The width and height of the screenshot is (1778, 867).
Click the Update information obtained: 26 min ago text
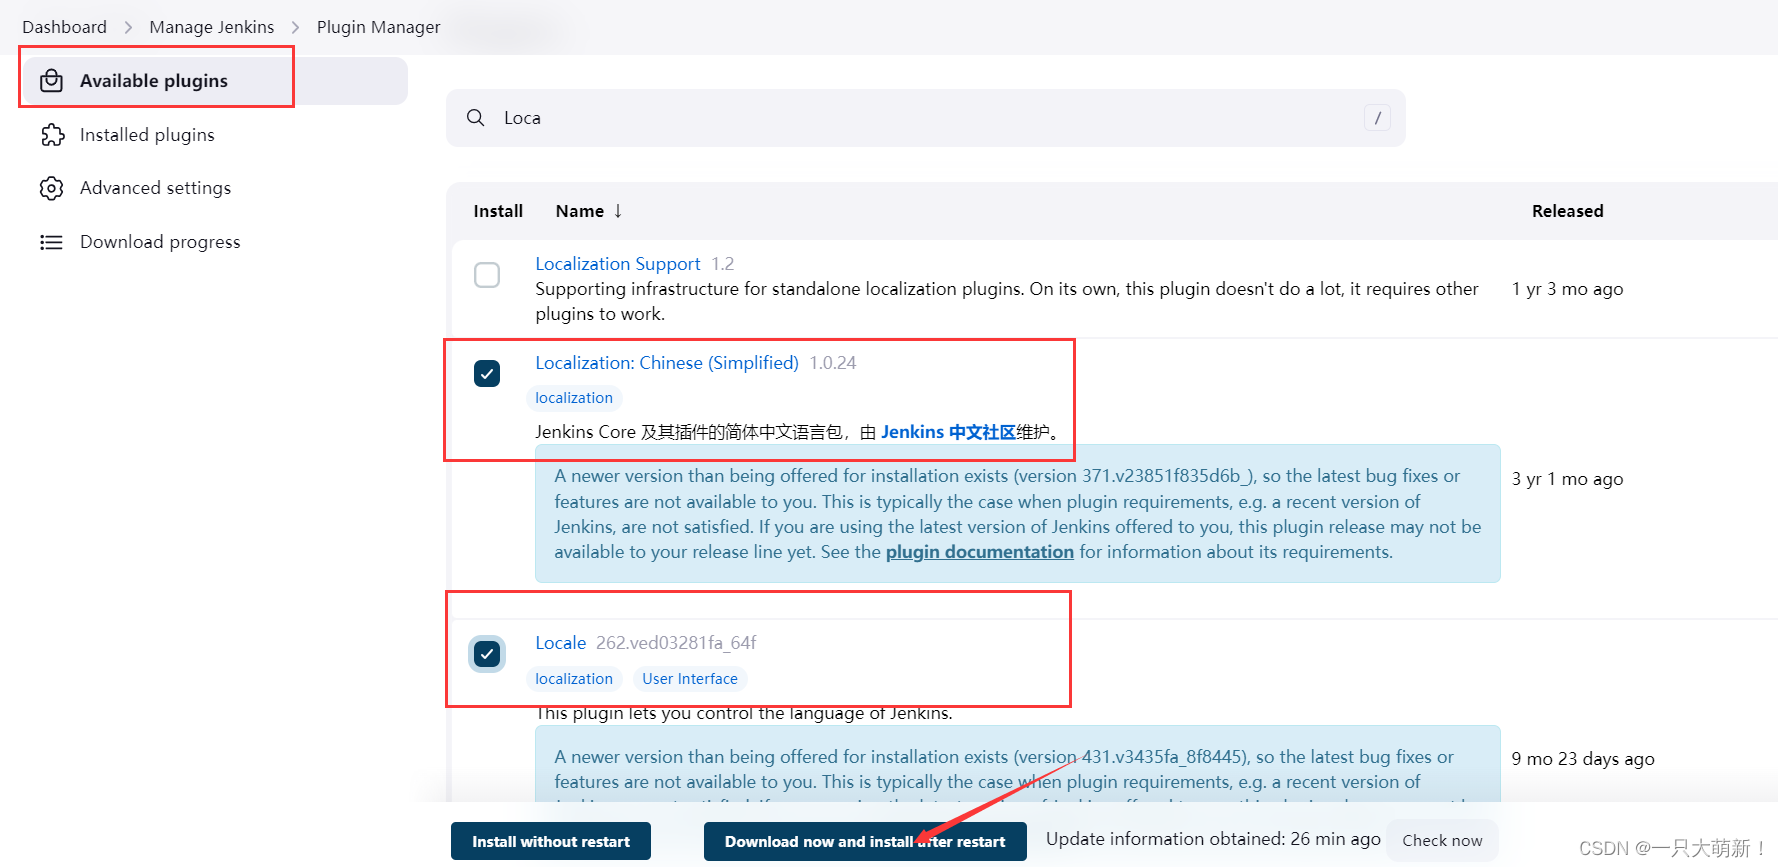1213,839
